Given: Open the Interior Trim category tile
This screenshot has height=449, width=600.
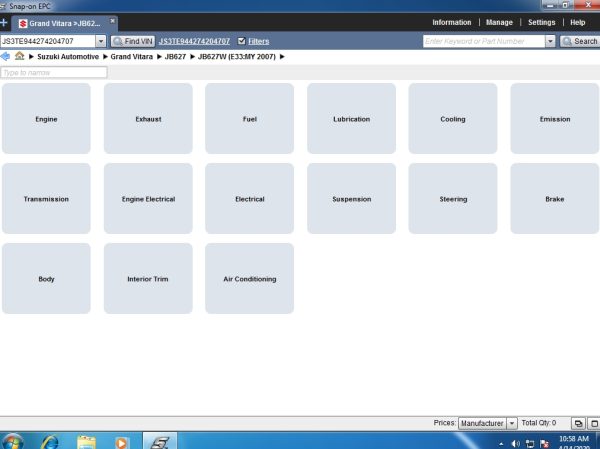Looking at the screenshot, I should (148, 279).
